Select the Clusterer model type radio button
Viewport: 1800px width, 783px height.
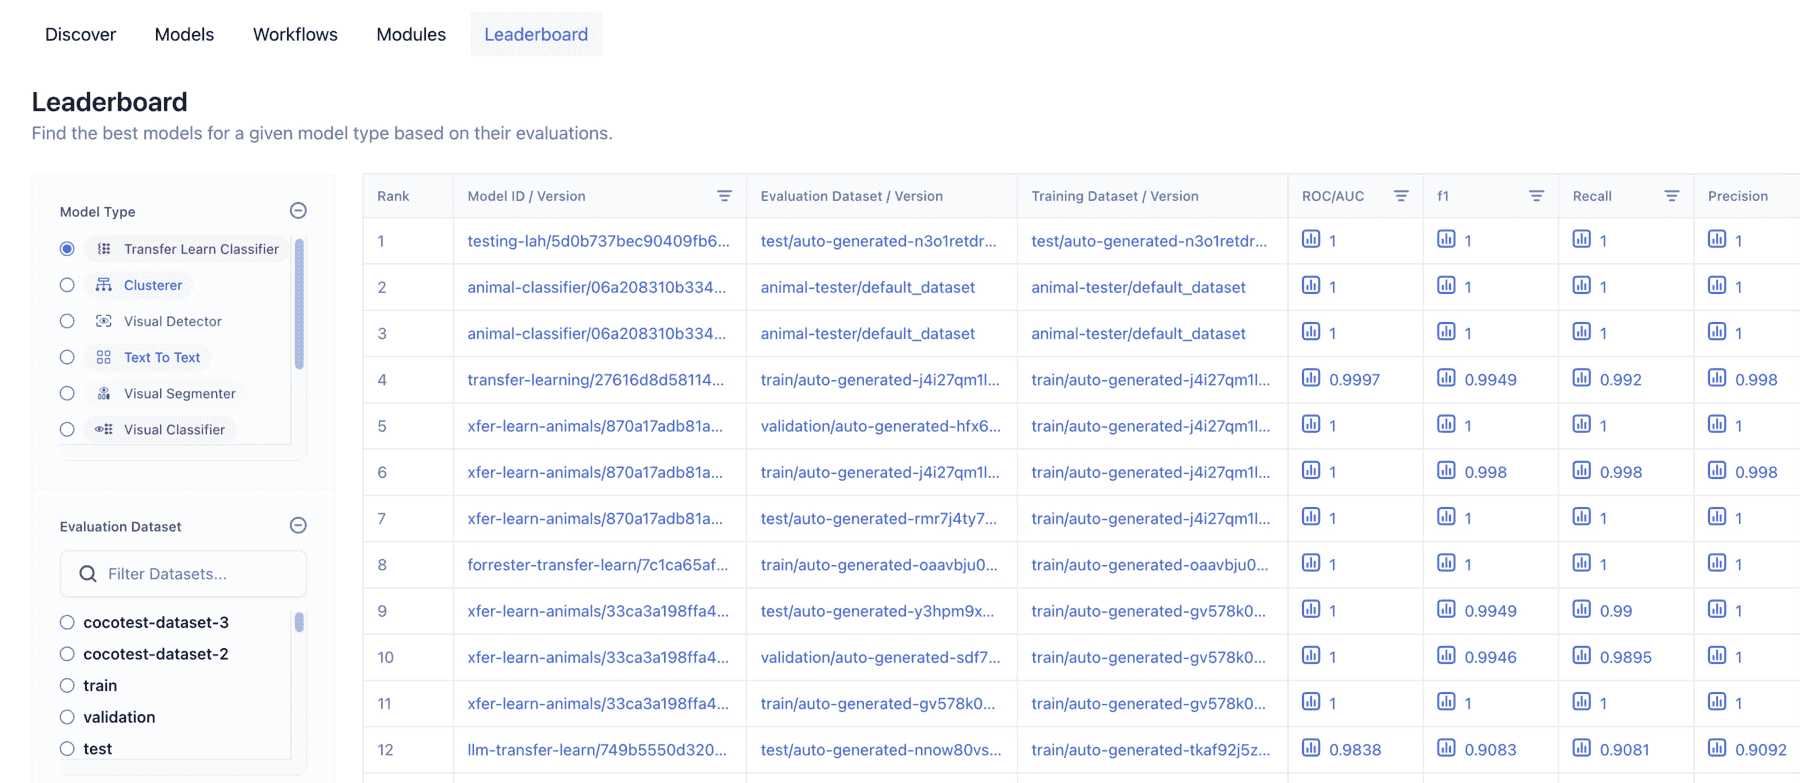[x=67, y=285]
